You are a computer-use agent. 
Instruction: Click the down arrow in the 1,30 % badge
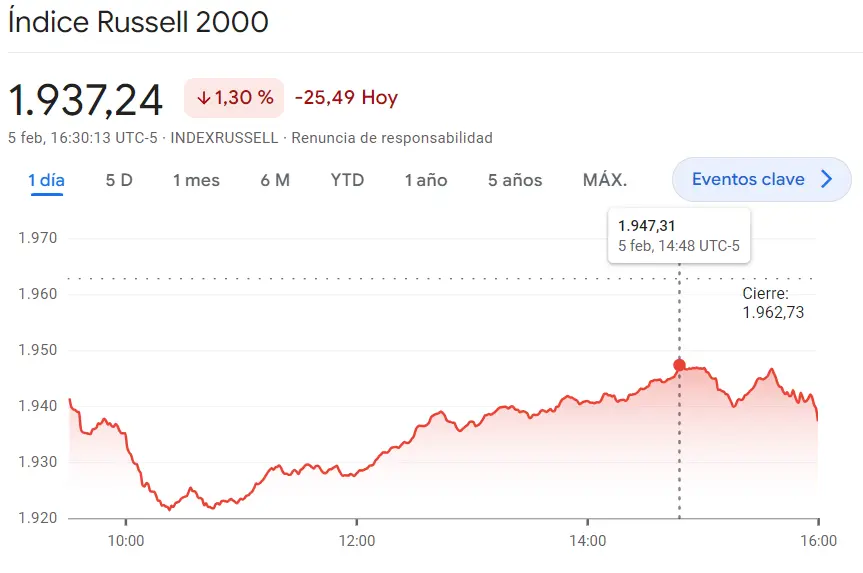coord(203,98)
